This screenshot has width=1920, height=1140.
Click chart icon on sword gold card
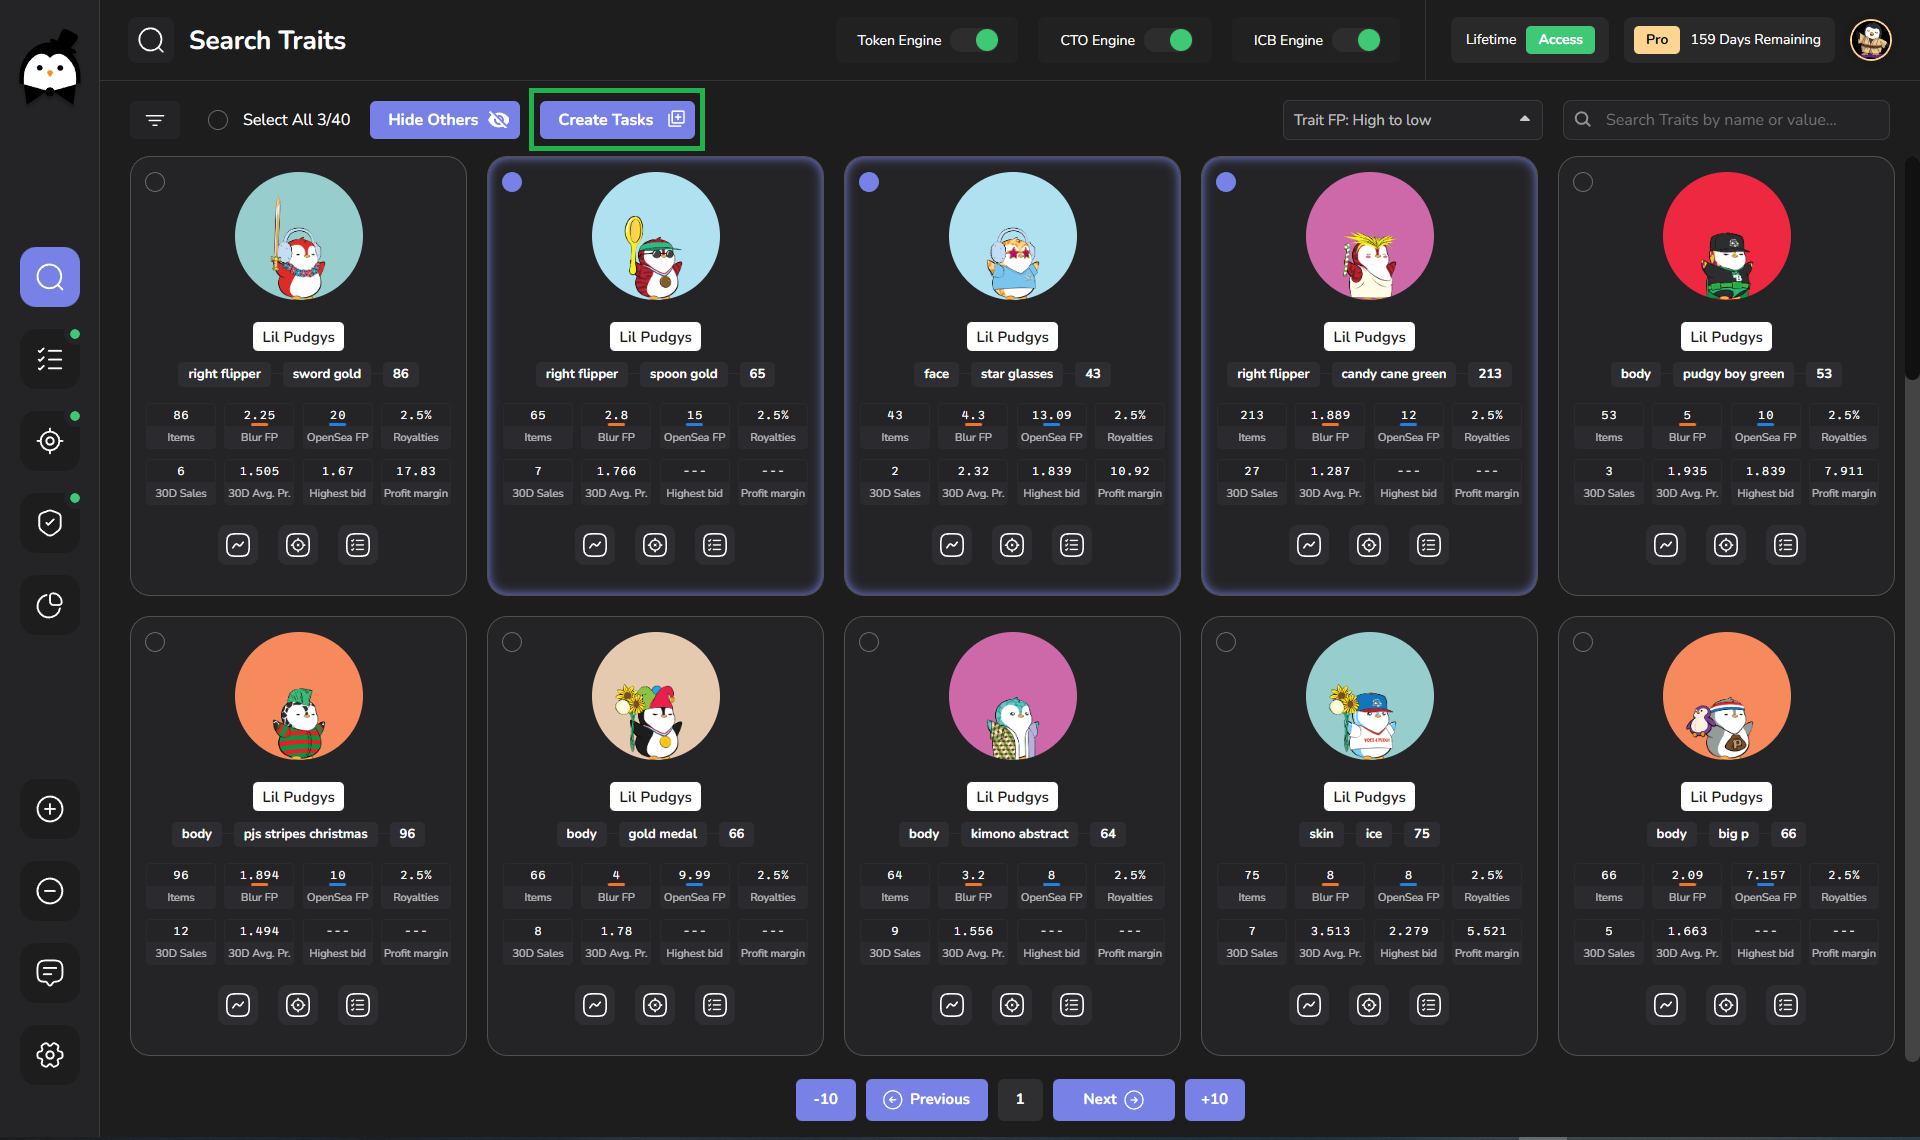tap(238, 545)
